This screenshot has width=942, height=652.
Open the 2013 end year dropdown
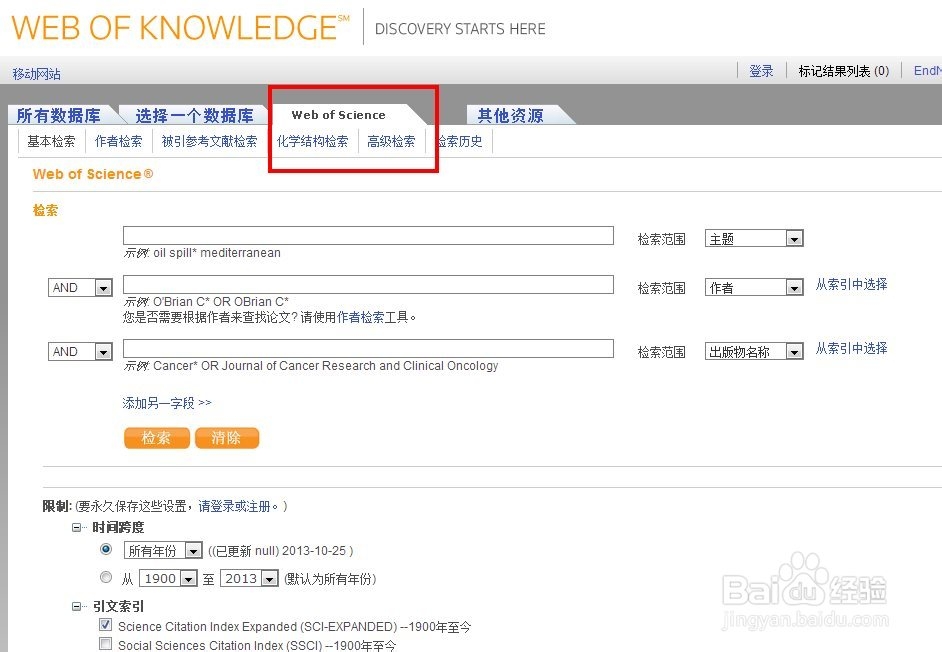(x=249, y=579)
